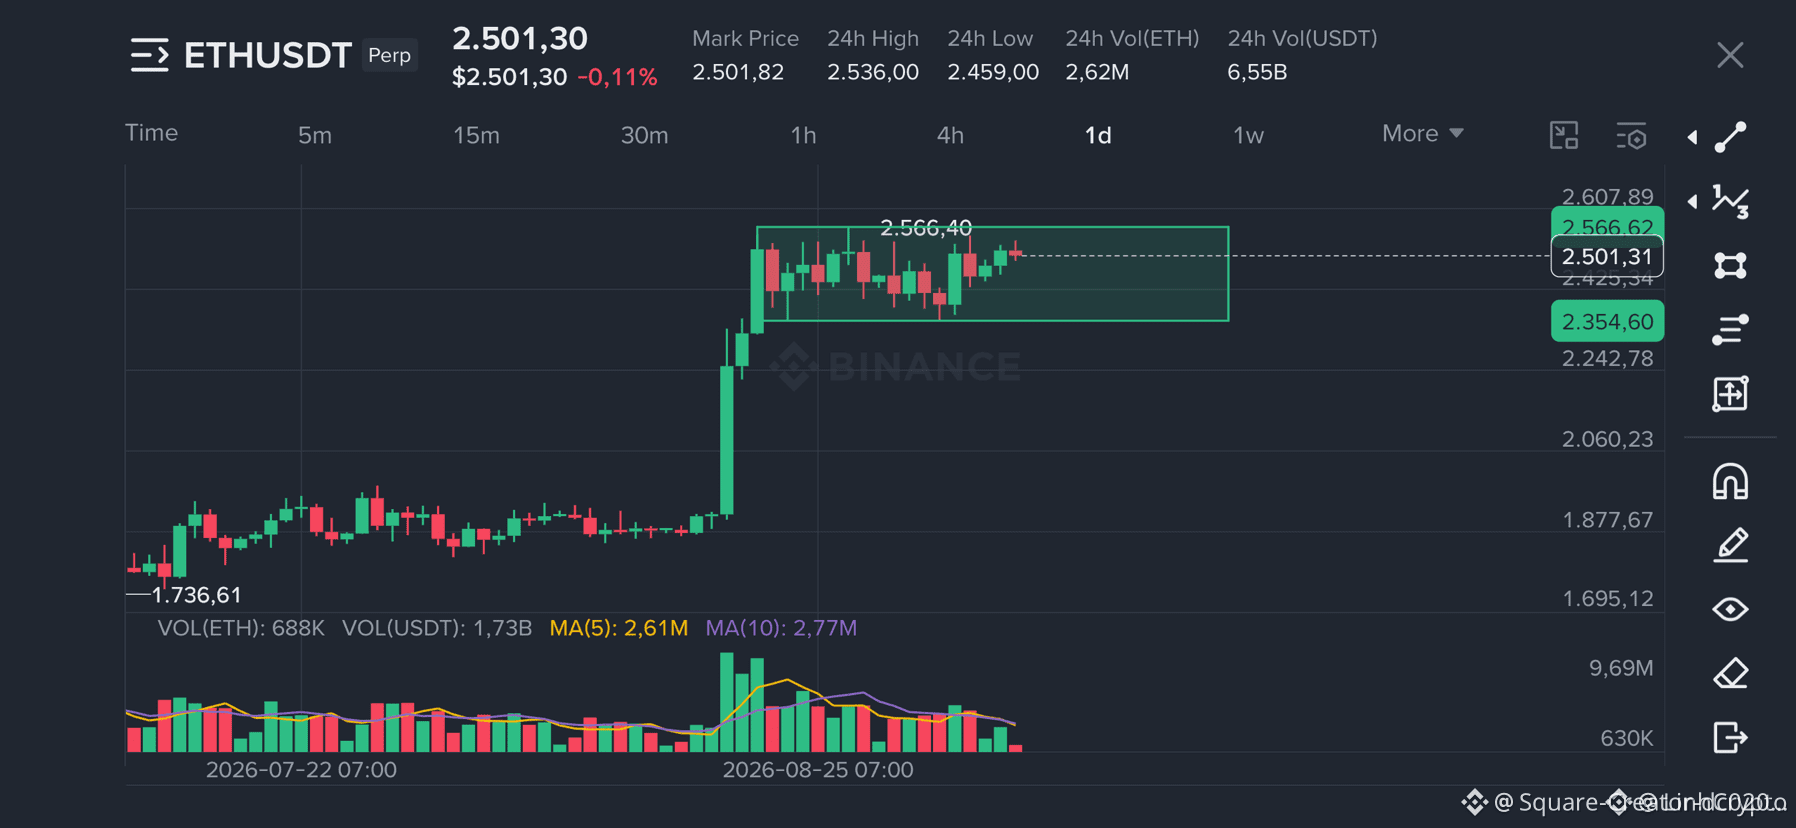Open the horizontal lines drawing tool

(x=1731, y=329)
